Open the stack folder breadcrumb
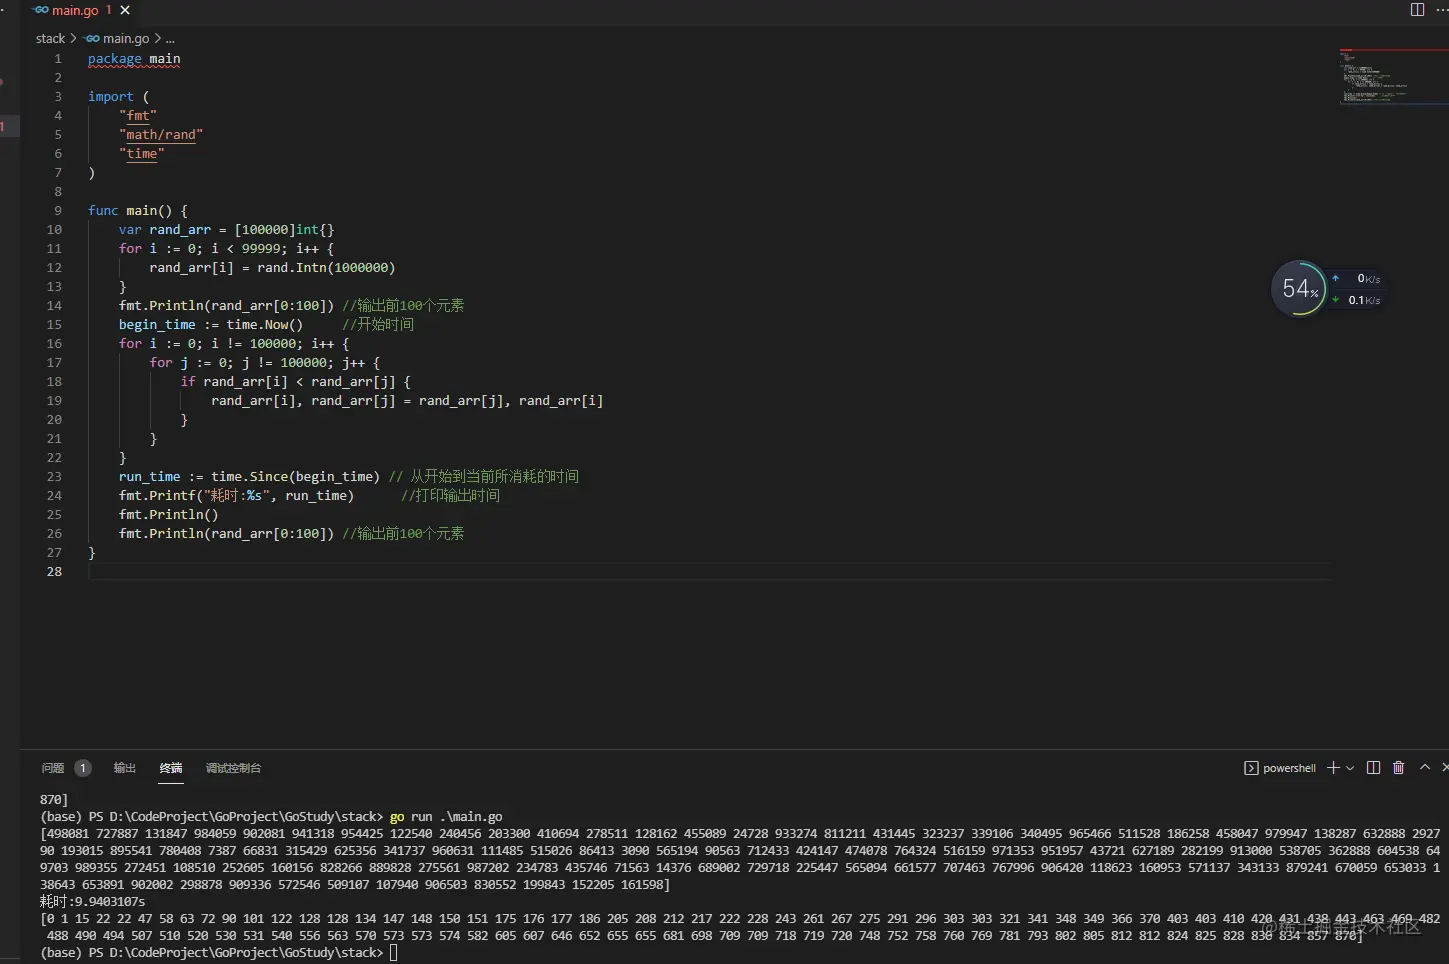 pos(50,39)
